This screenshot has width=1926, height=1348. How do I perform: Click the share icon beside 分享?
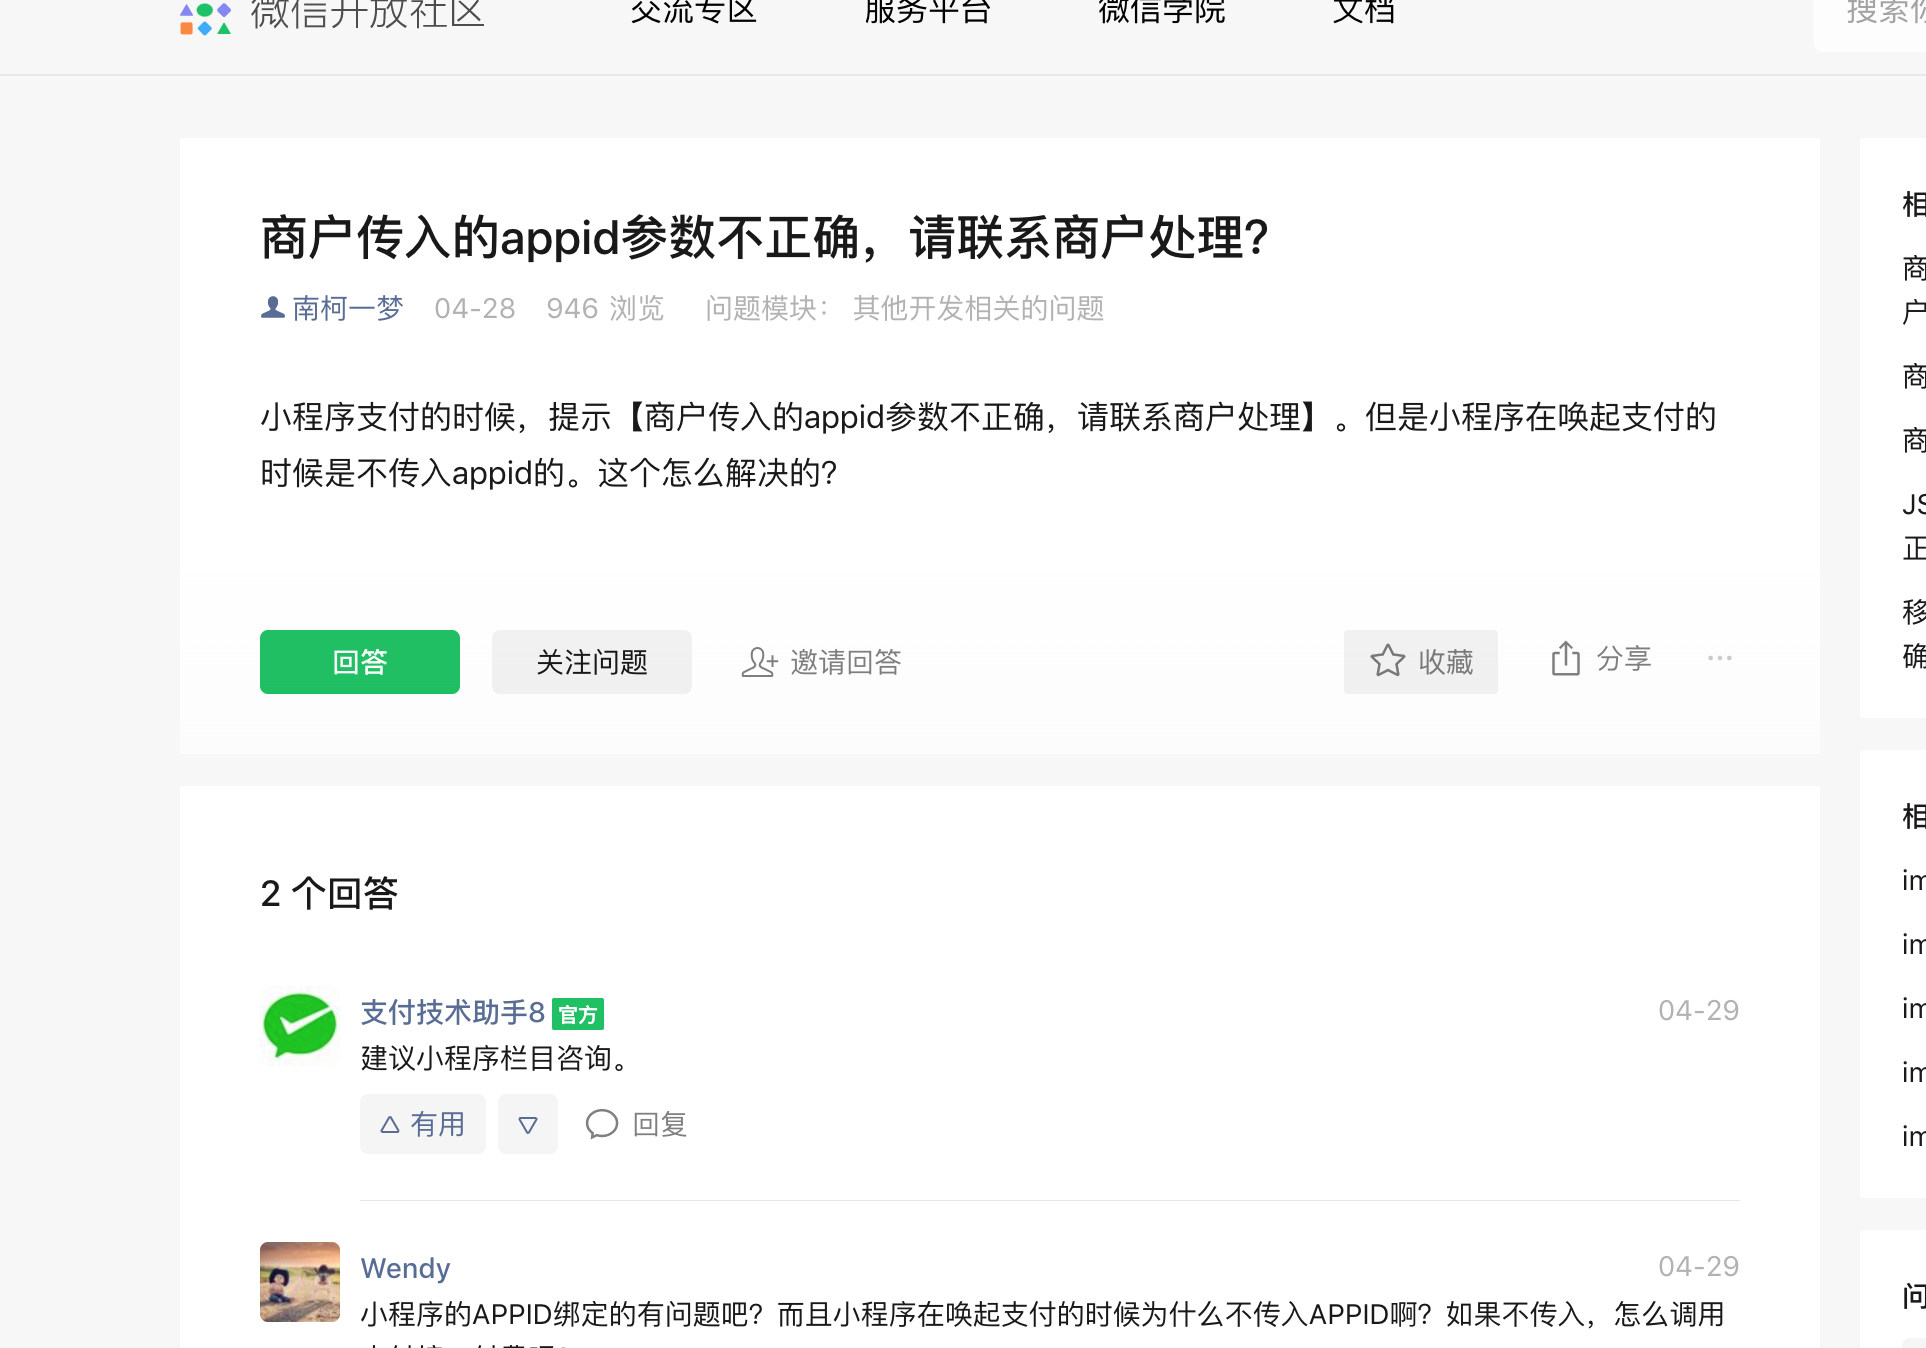(x=1565, y=659)
